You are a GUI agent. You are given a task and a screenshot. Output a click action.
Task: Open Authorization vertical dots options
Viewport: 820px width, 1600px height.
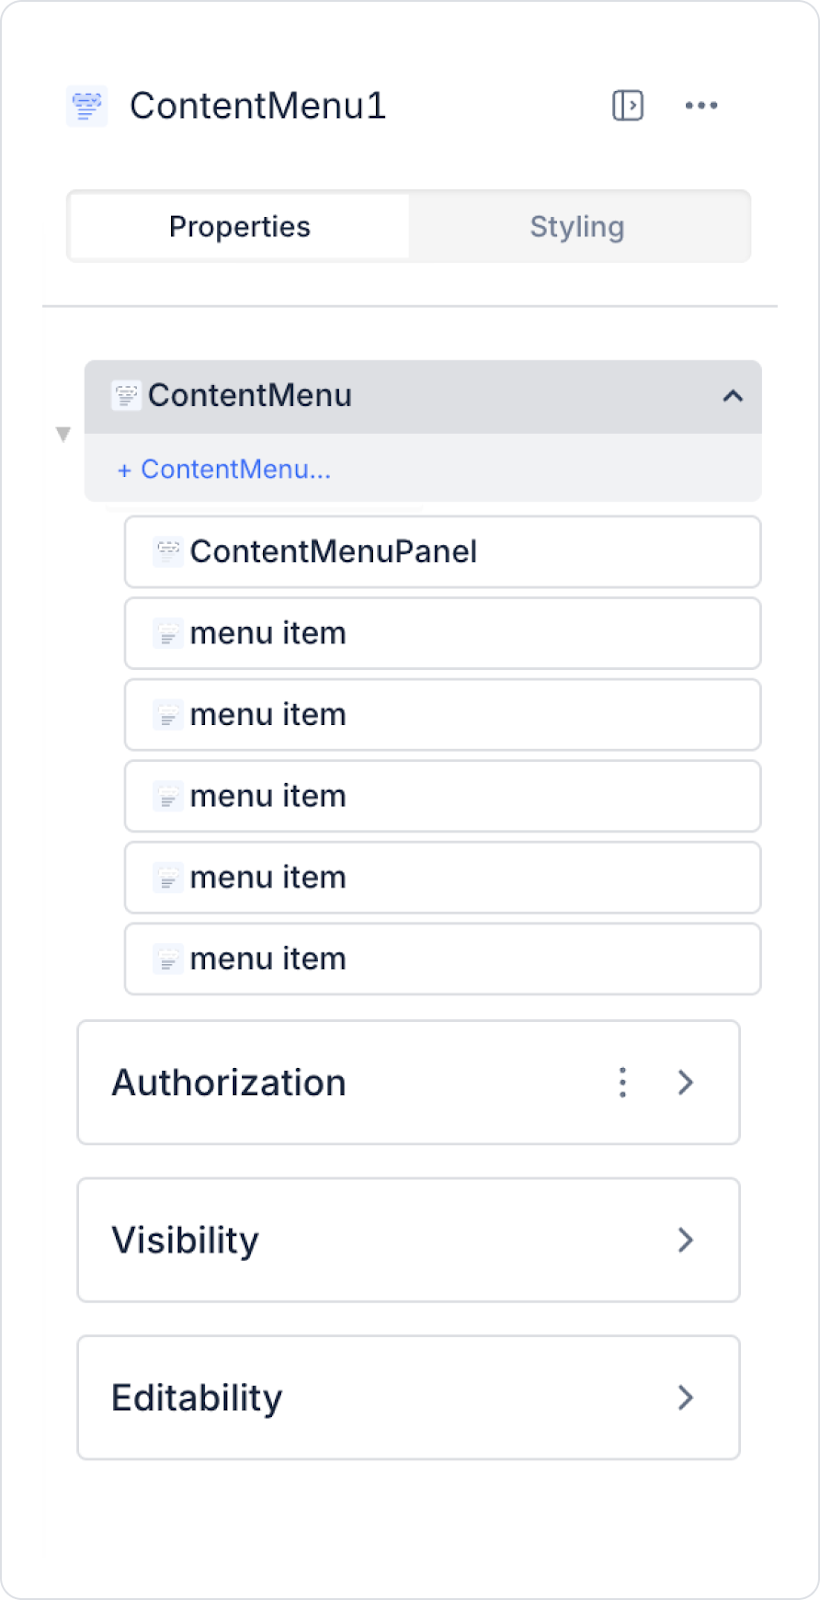623,1082
